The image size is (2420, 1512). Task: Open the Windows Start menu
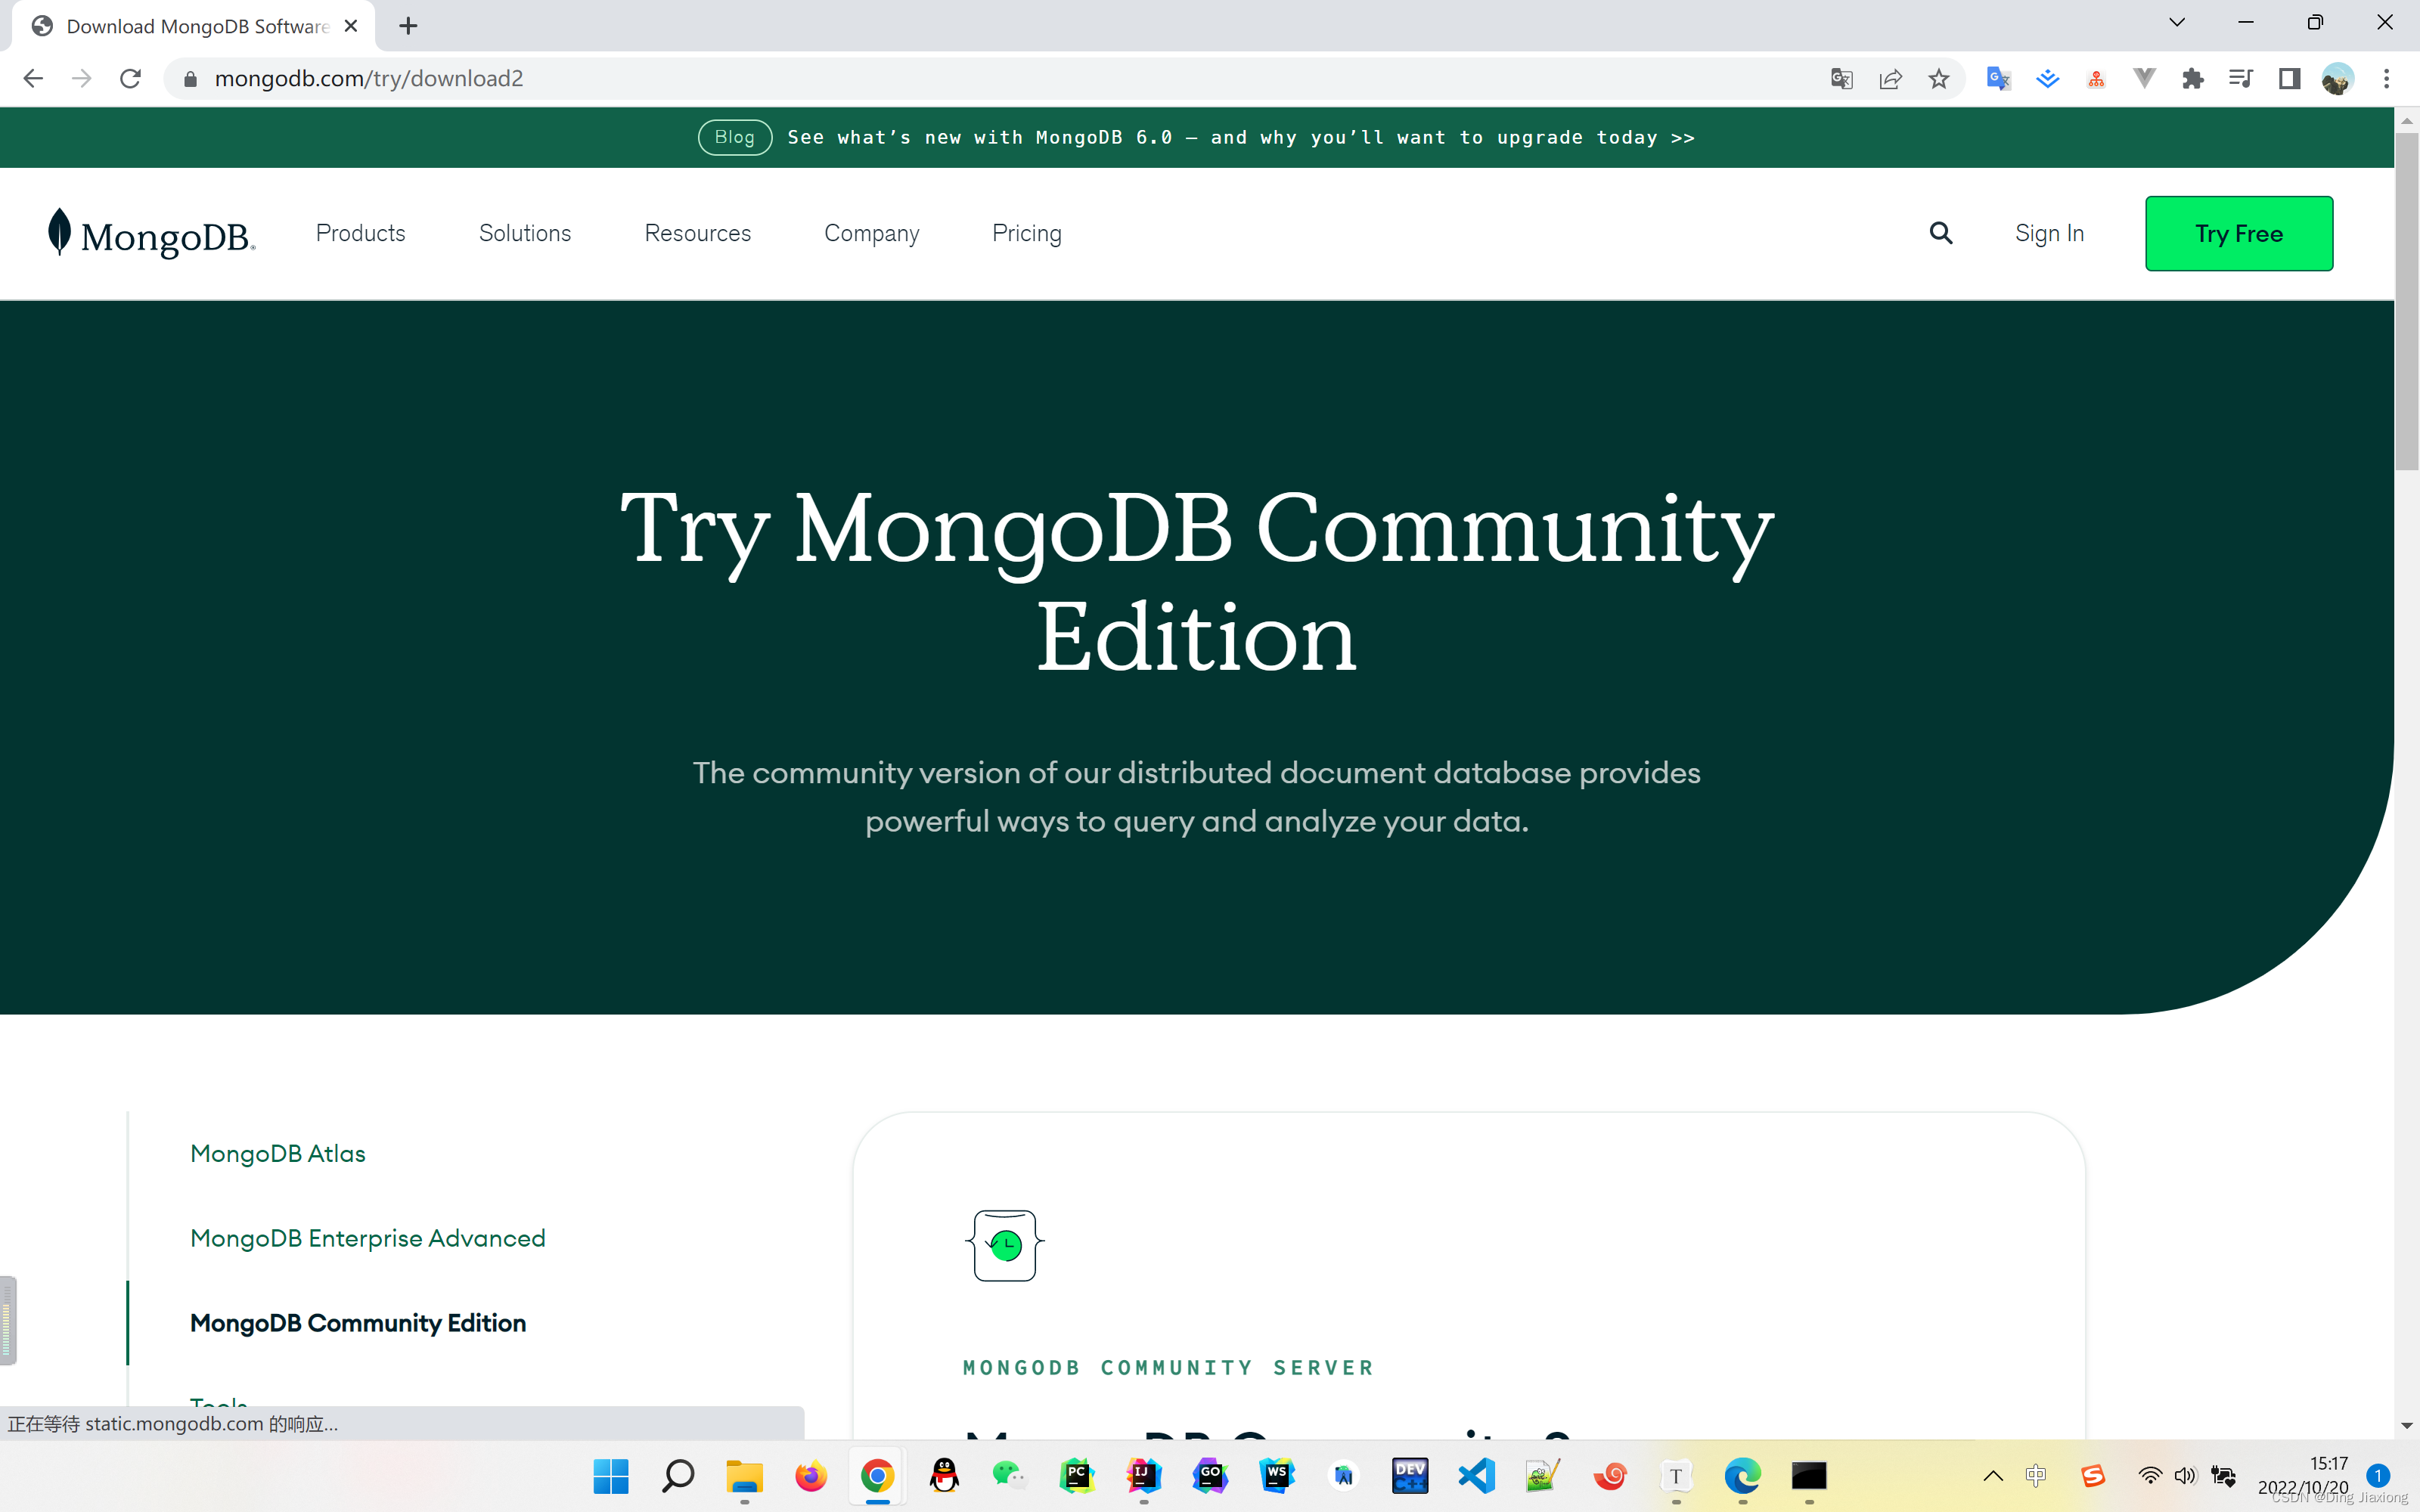611,1475
